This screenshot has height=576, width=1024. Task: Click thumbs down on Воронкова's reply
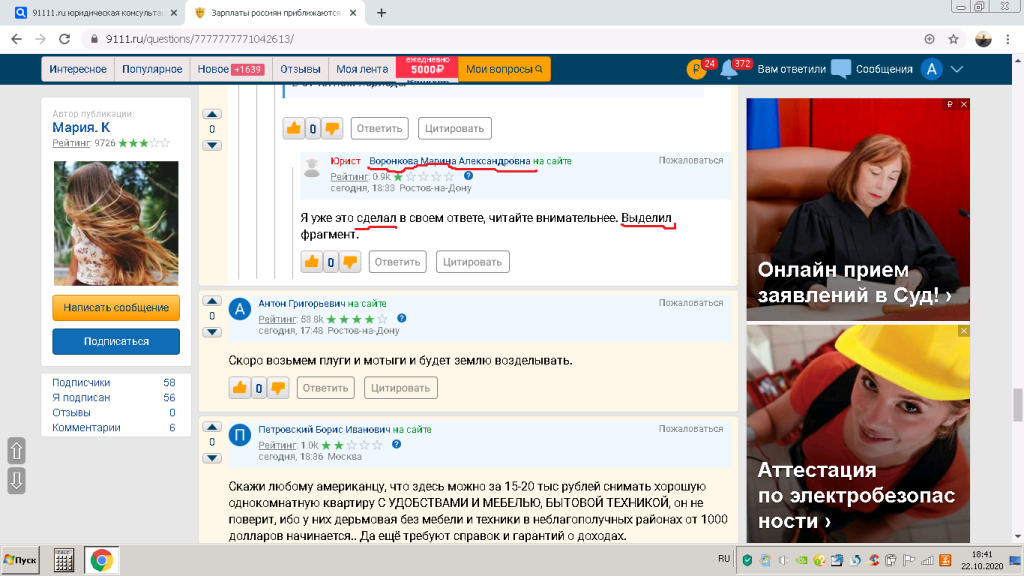point(350,262)
